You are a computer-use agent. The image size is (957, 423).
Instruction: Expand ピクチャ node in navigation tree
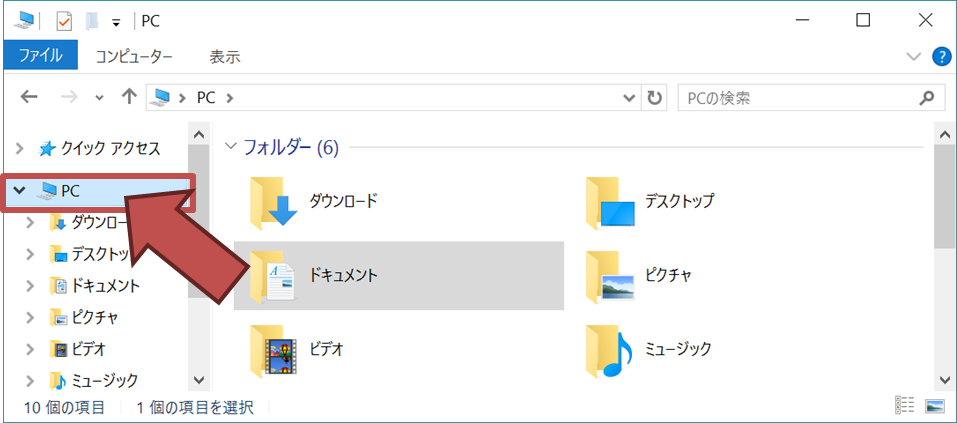click(x=31, y=317)
